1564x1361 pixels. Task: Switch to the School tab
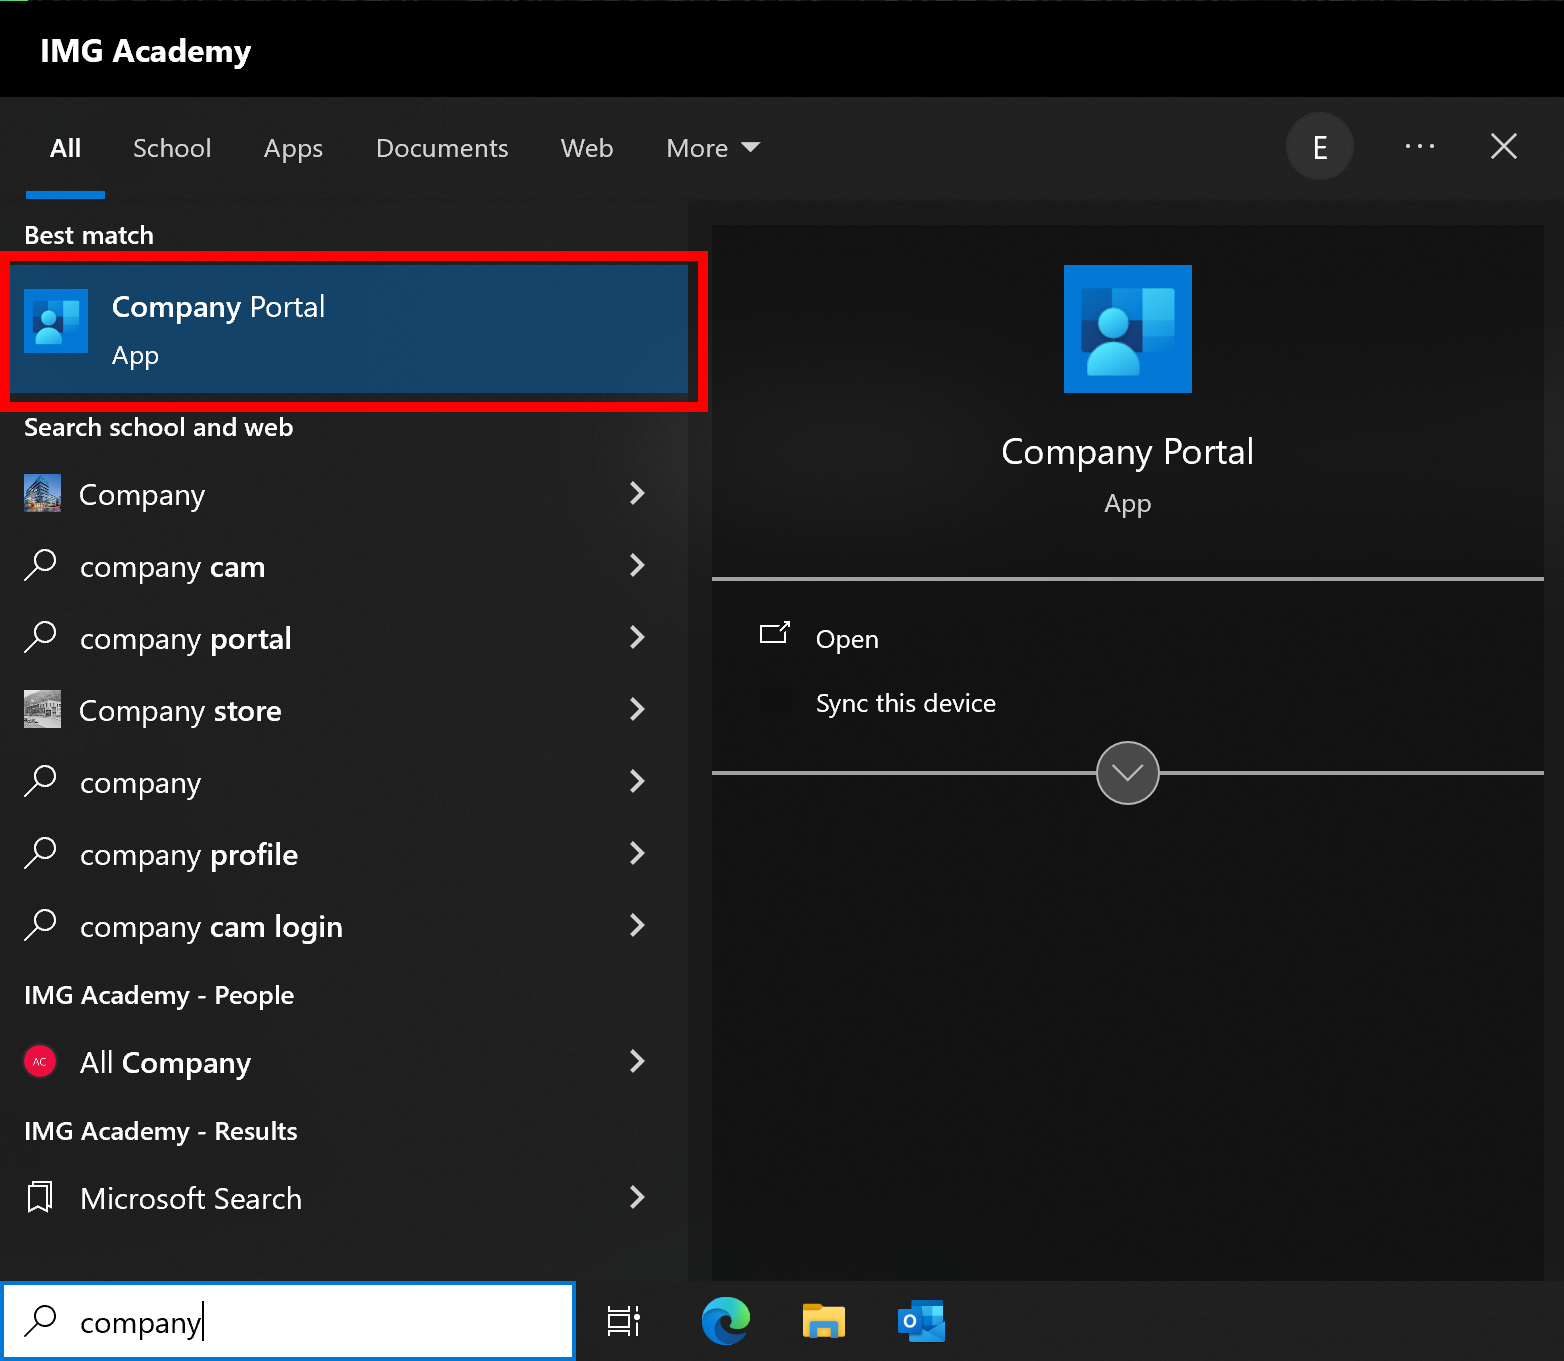(172, 148)
